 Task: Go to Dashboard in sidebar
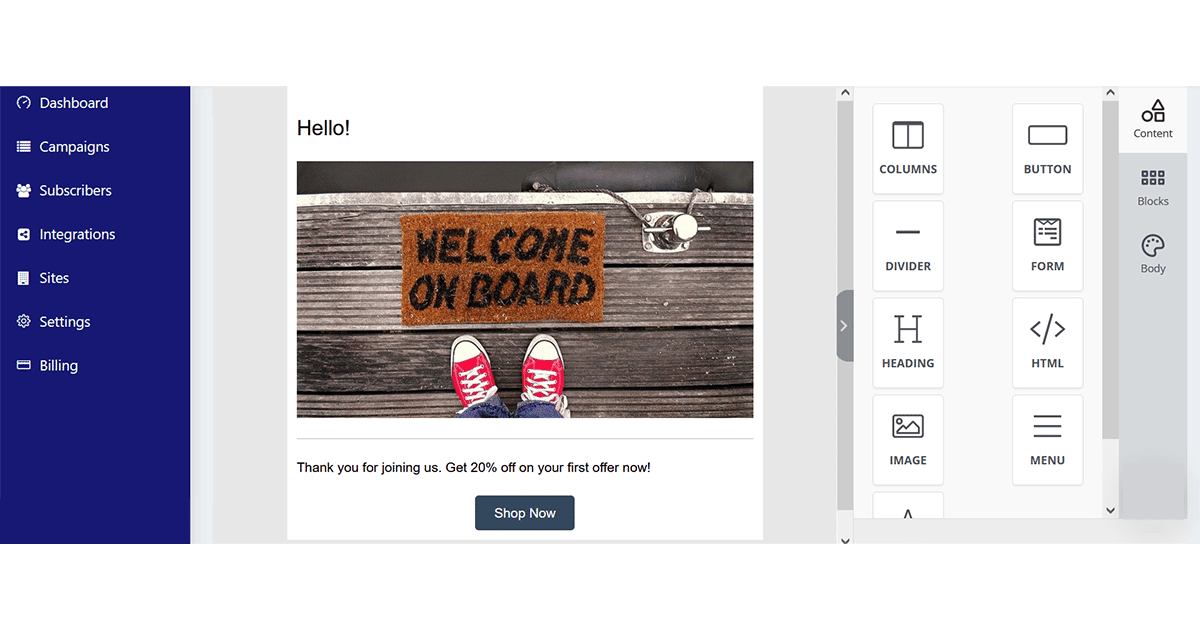tap(73, 103)
